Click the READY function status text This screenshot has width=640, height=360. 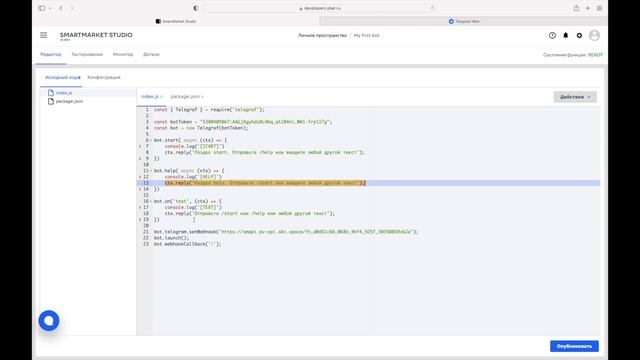coord(595,55)
